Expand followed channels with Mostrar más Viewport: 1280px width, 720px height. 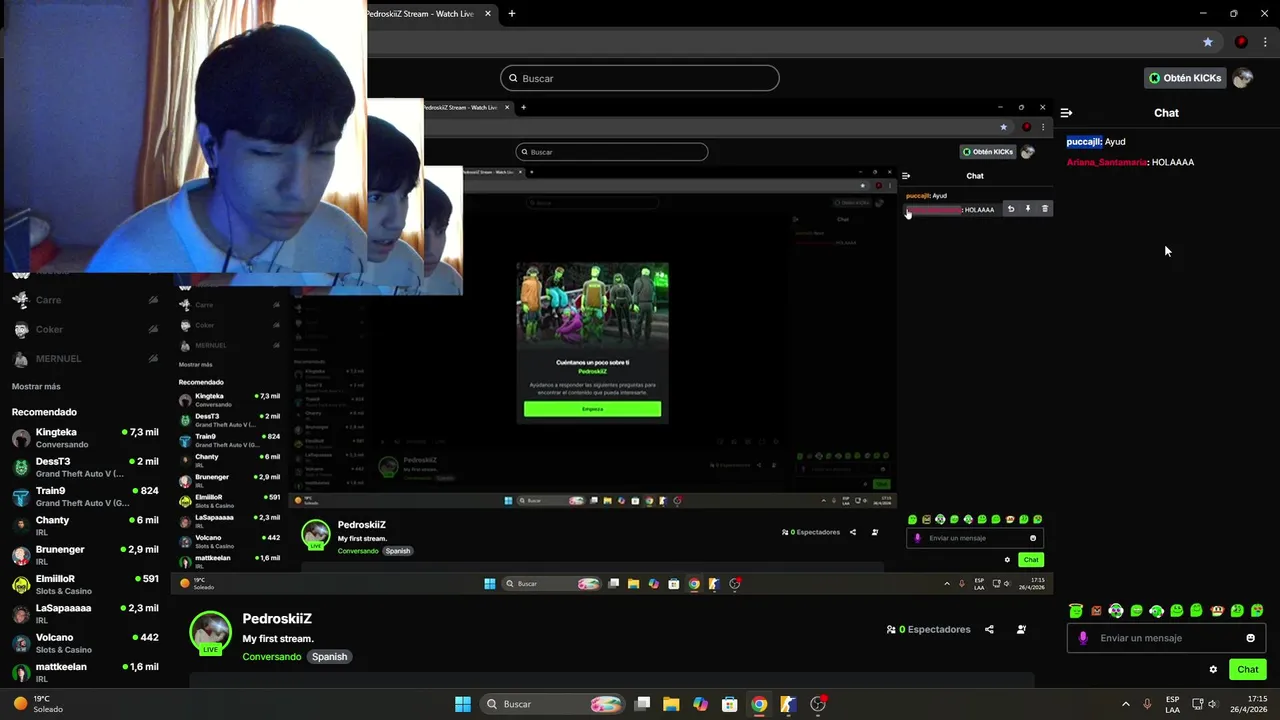click(x=36, y=387)
